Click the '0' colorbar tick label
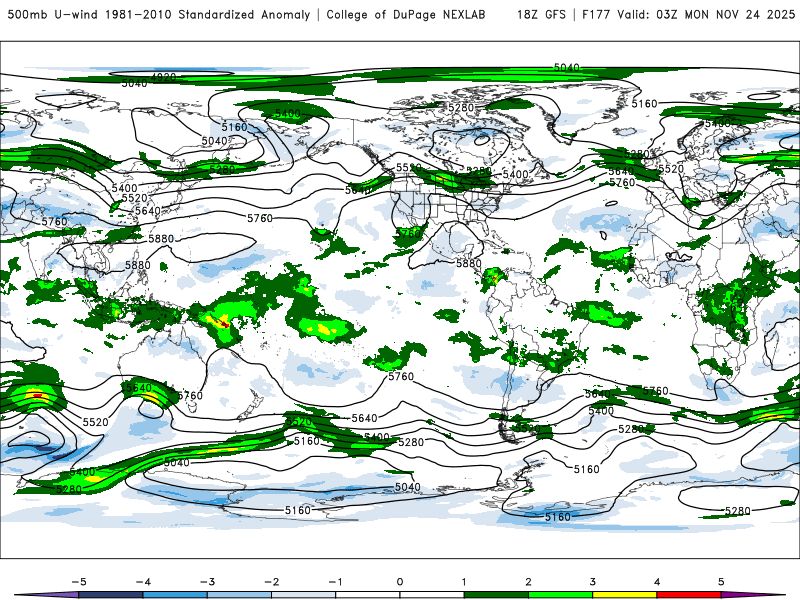This screenshot has height=600, width=800. coord(400,582)
